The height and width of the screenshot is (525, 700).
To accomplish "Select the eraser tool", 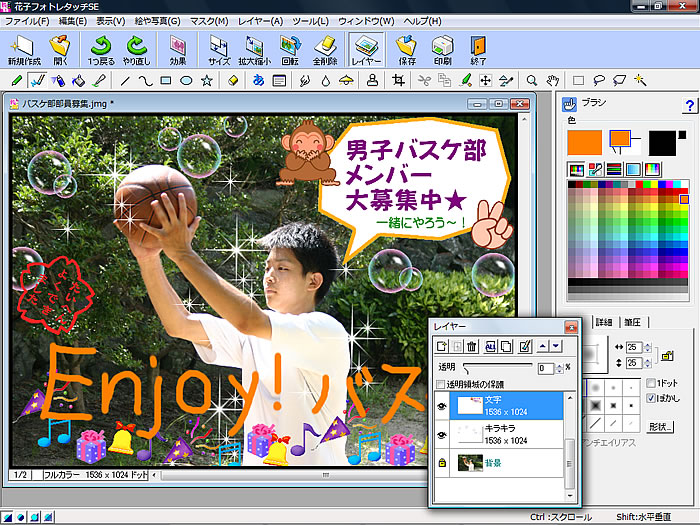I will (233, 81).
